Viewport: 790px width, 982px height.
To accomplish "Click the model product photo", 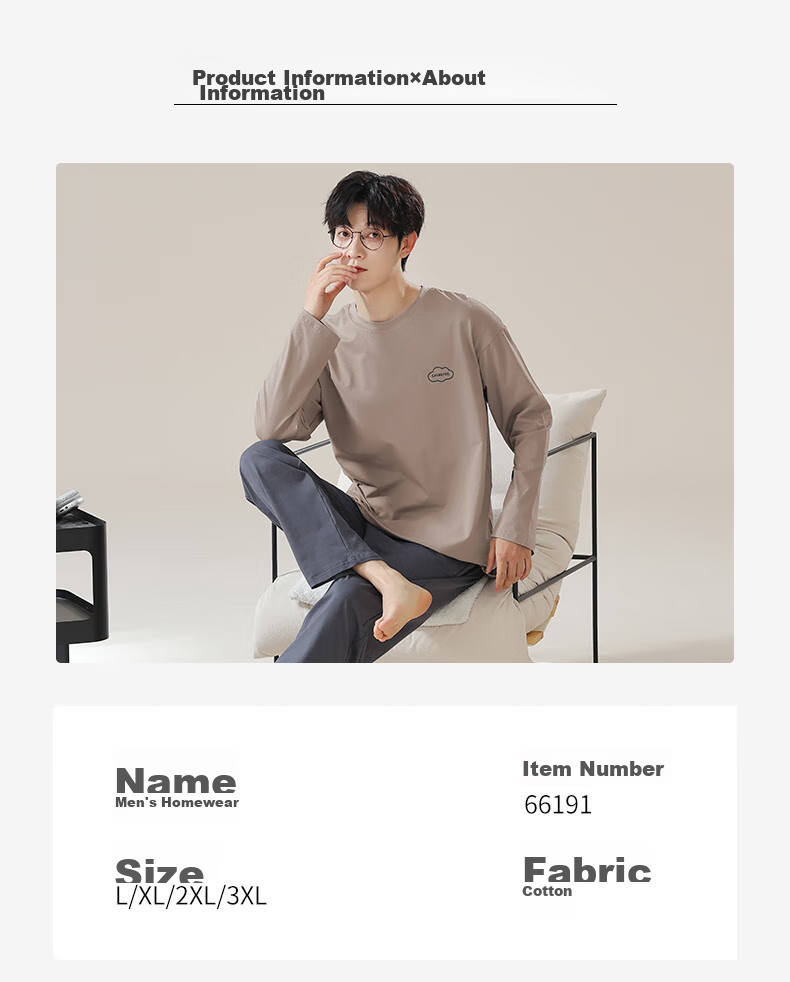I will coord(395,413).
